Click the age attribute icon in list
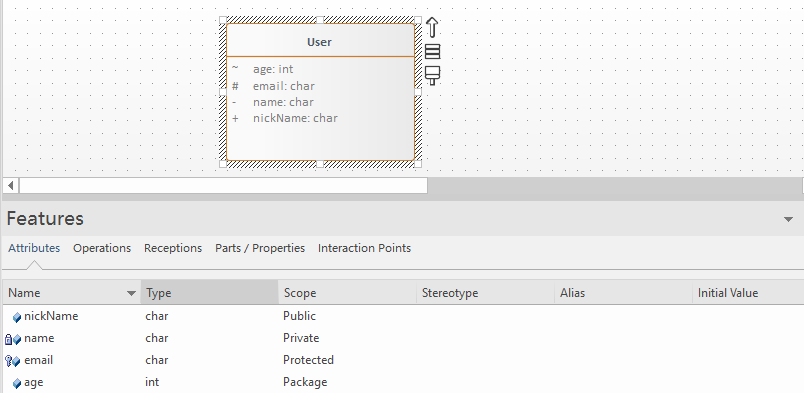Image resolution: width=804 pixels, height=393 pixels. 17,383
